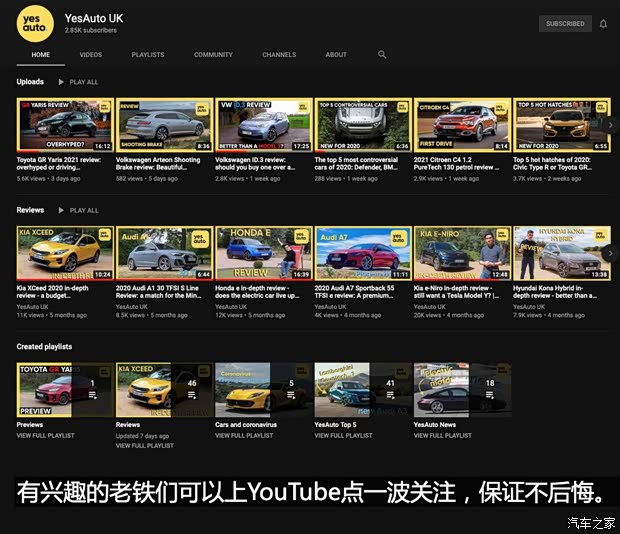Open Citroen C4 first drive thumbnail
The height and width of the screenshot is (534, 620).
click(462, 125)
